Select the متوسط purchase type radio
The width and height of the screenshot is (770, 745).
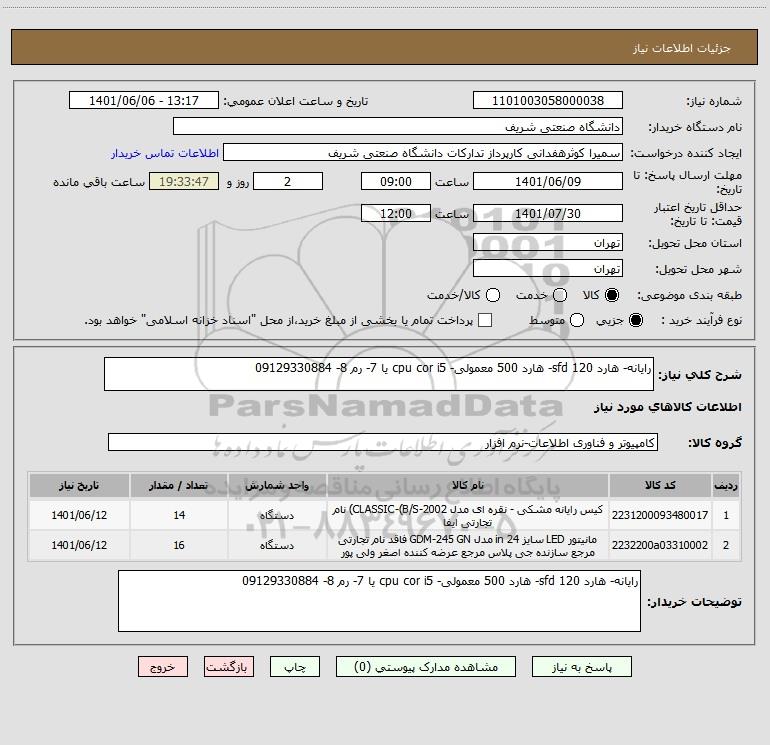pyautogui.click(x=577, y=320)
